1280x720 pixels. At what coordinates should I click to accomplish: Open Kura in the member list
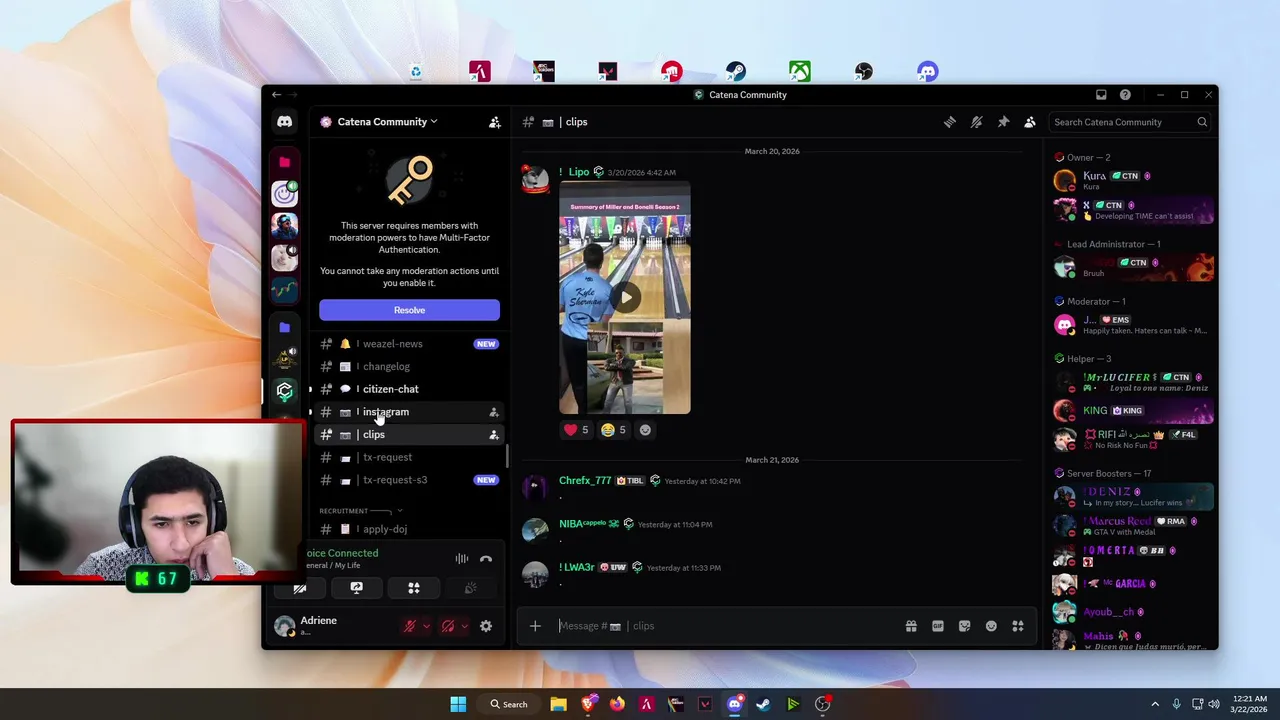[1133, 181]
